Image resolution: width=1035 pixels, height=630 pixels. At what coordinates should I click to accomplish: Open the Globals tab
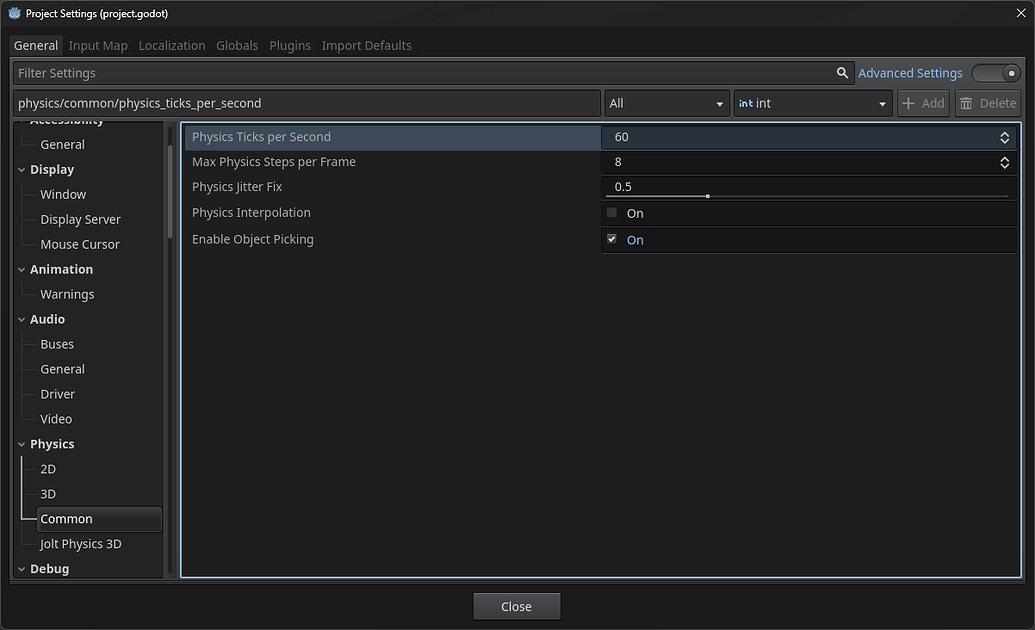click(x=237, y=45)
